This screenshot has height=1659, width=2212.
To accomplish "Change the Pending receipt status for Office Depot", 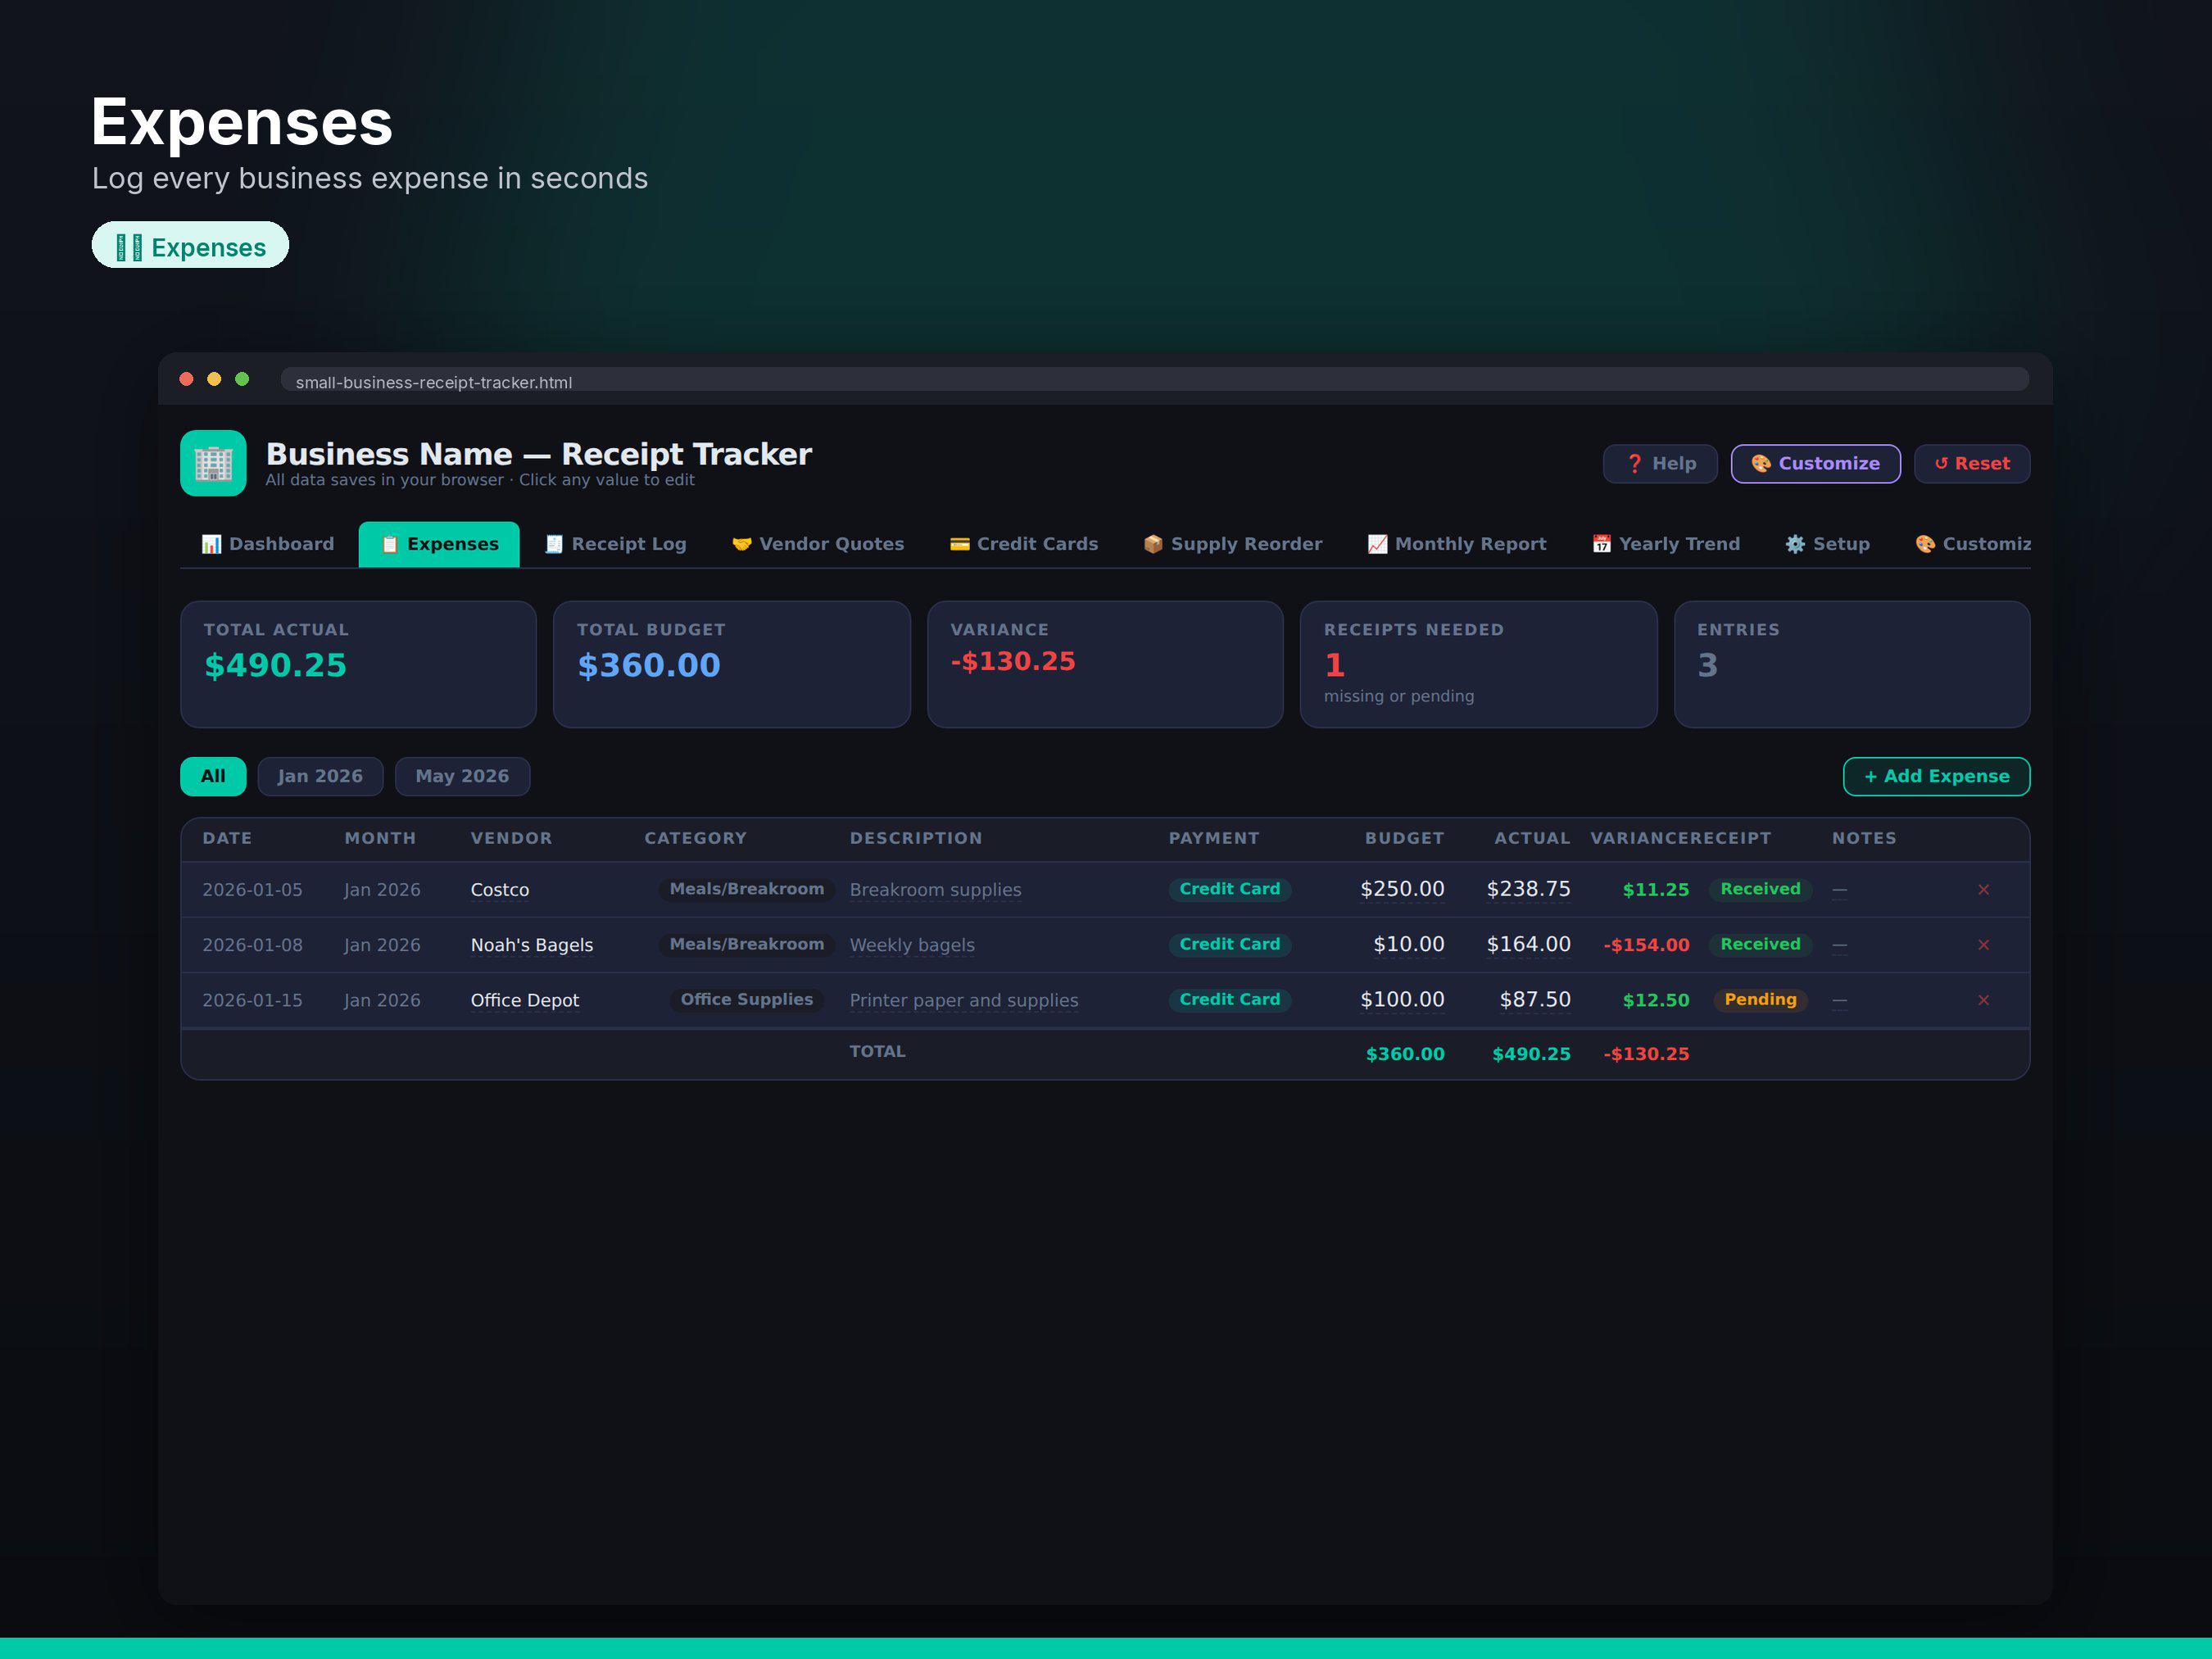I will click(1760, 999).
